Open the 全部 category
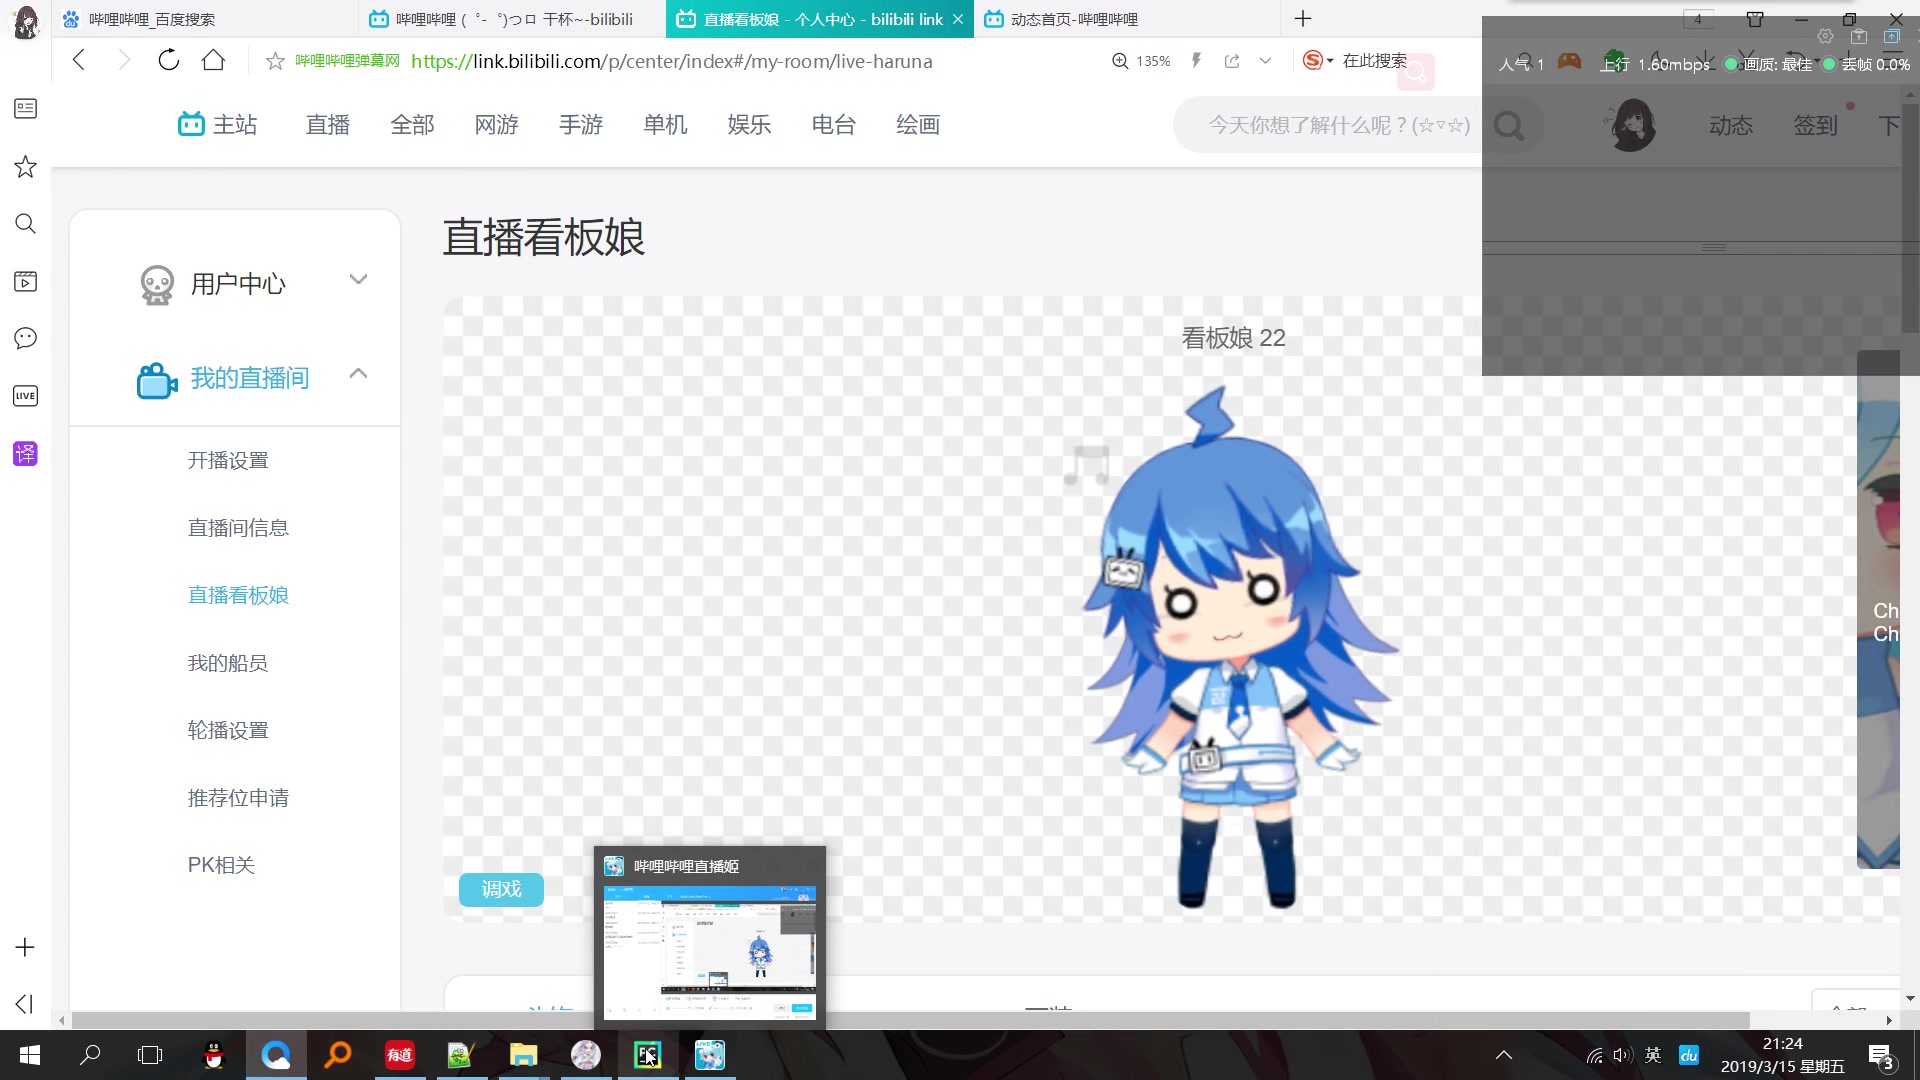This screenshot has height=1080, width=1920. 412,125
